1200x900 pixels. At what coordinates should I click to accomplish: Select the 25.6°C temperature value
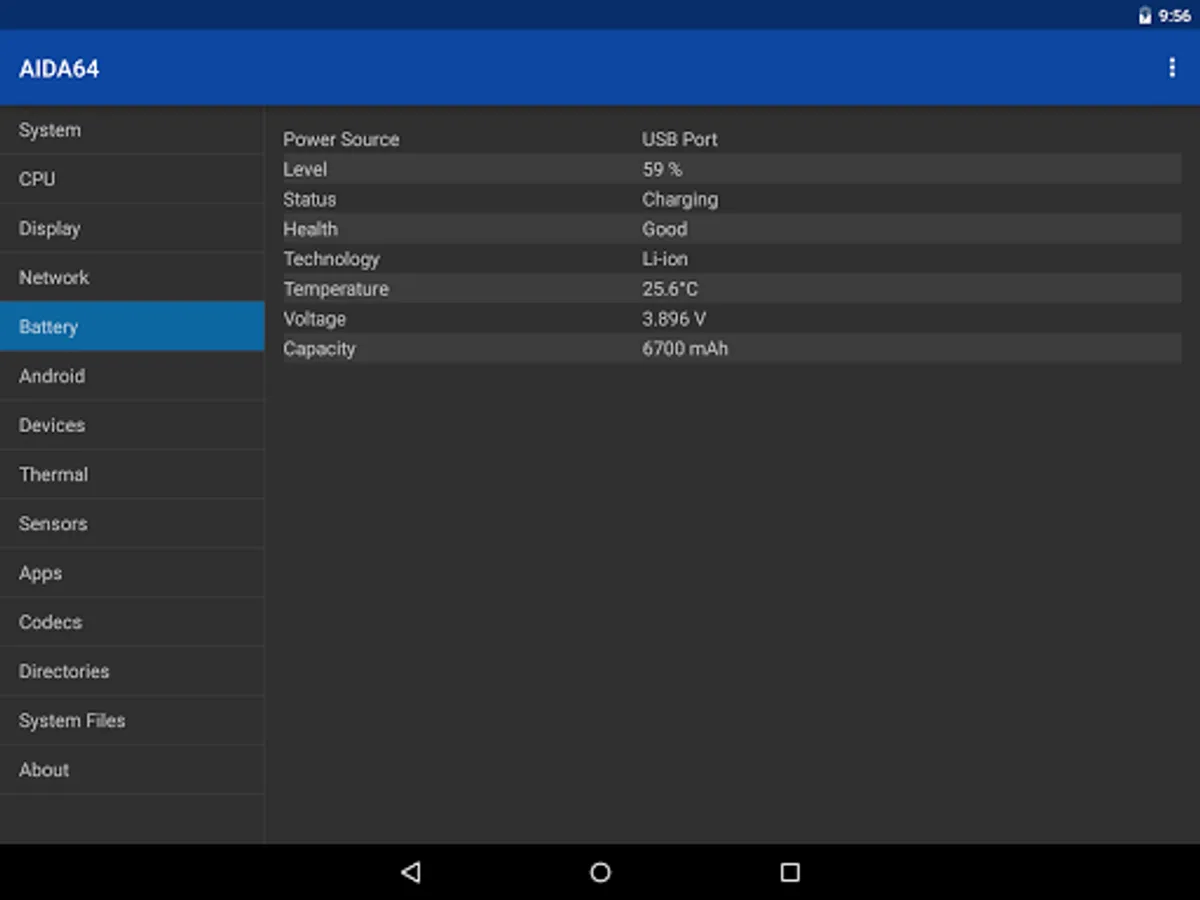[x=670, y=289]
